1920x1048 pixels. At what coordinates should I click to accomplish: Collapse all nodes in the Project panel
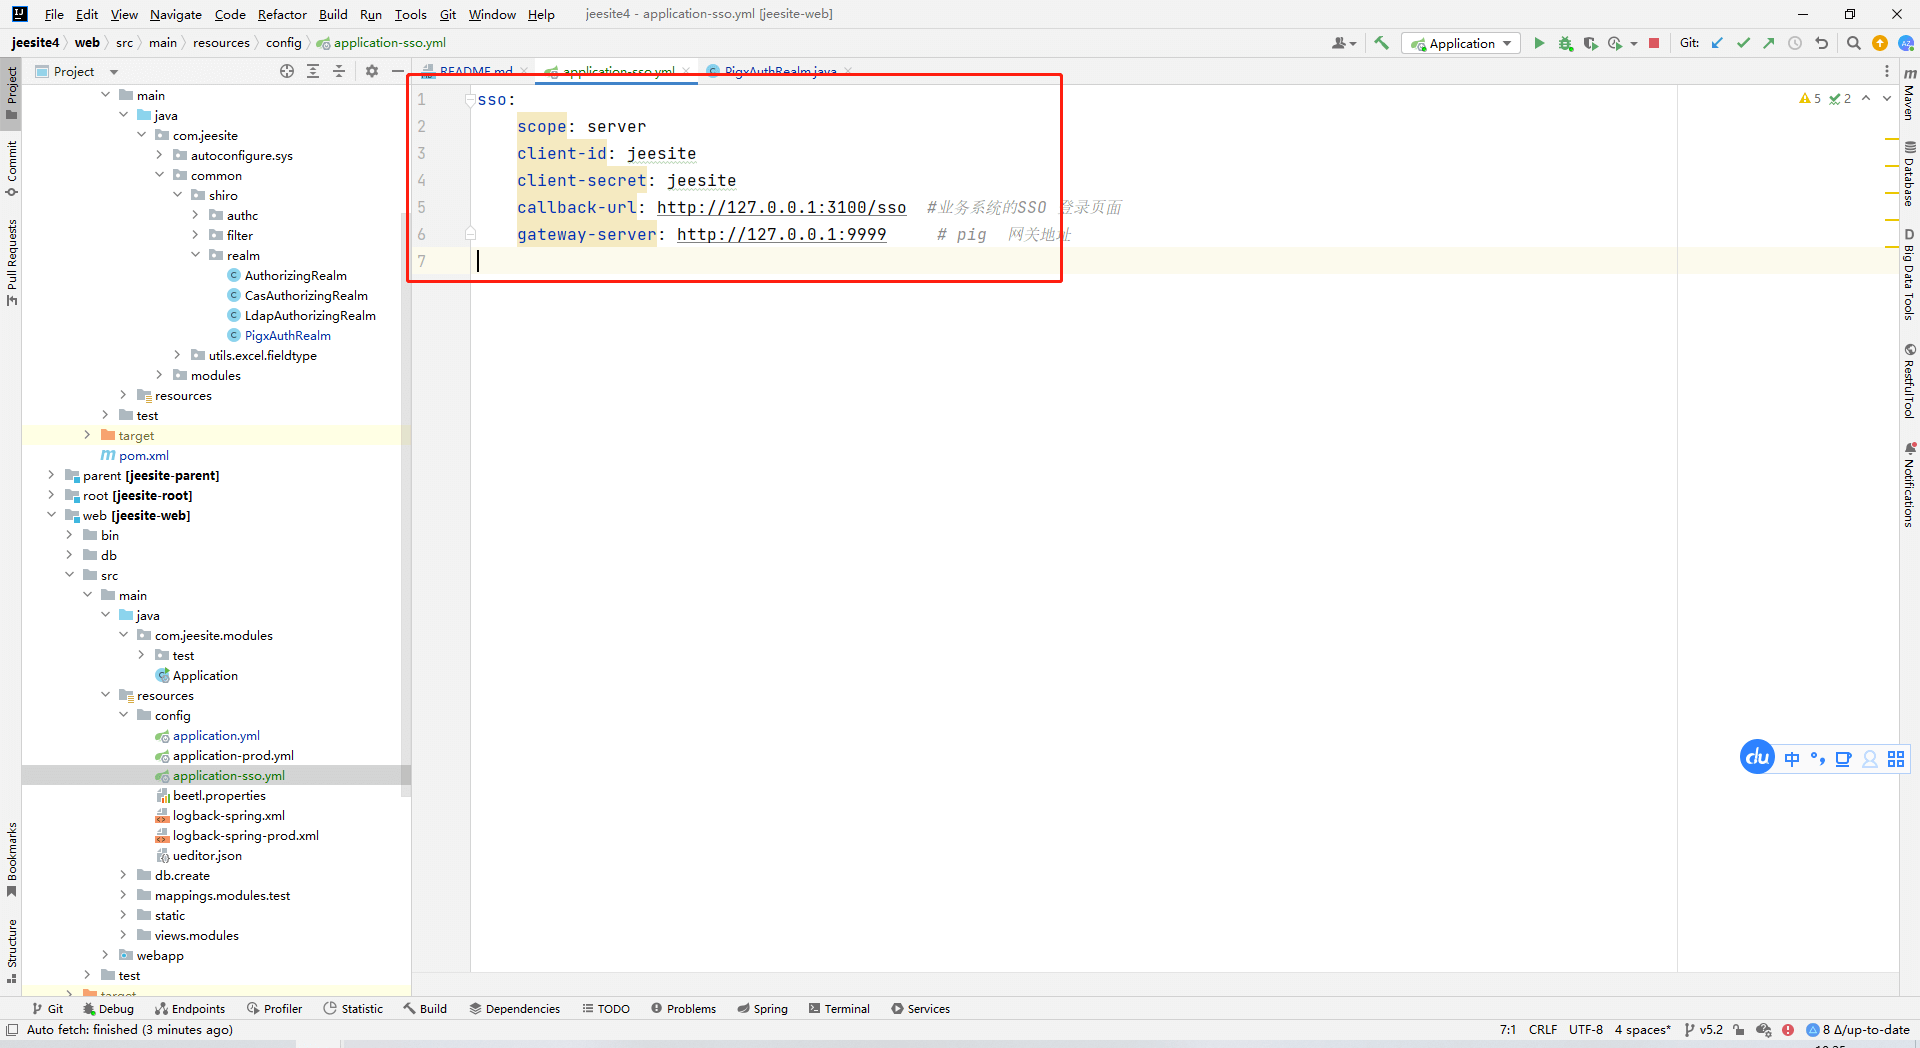[x=339, y=71]
